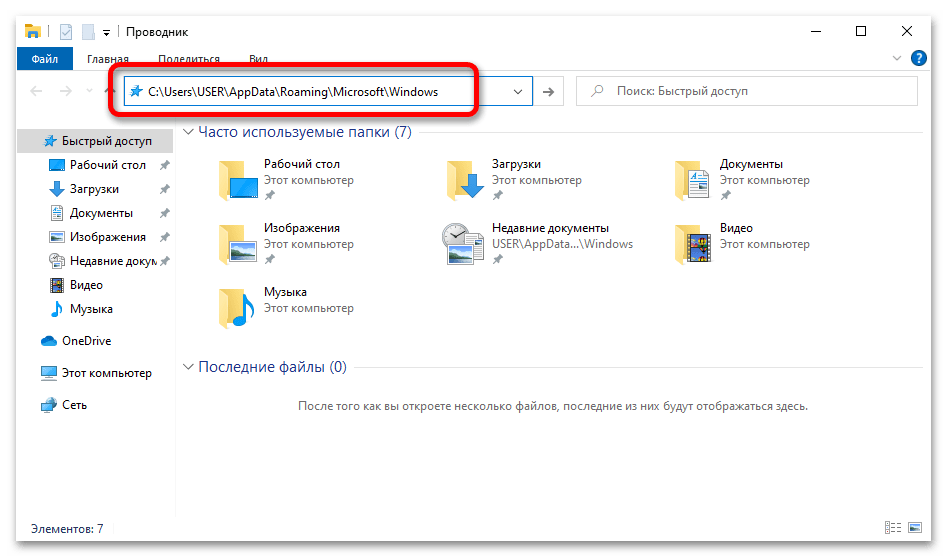Click the Последние файлы (0) header text

click(x=272, y=367)
